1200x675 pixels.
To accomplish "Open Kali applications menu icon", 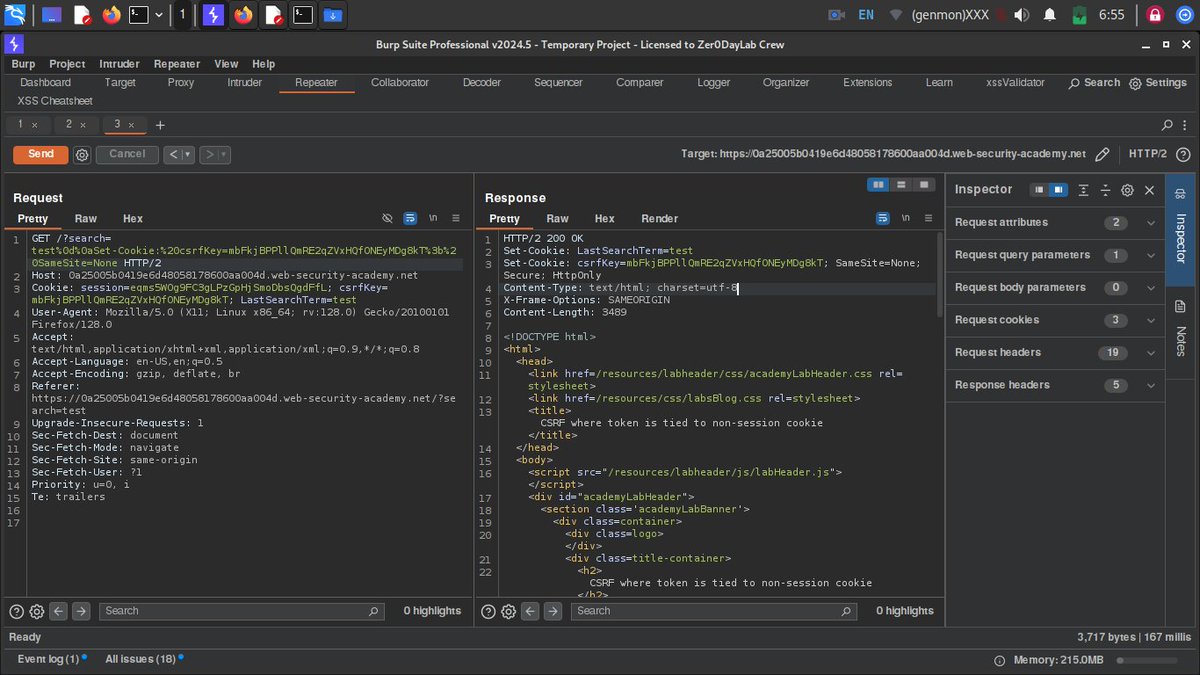I will 16,15.
